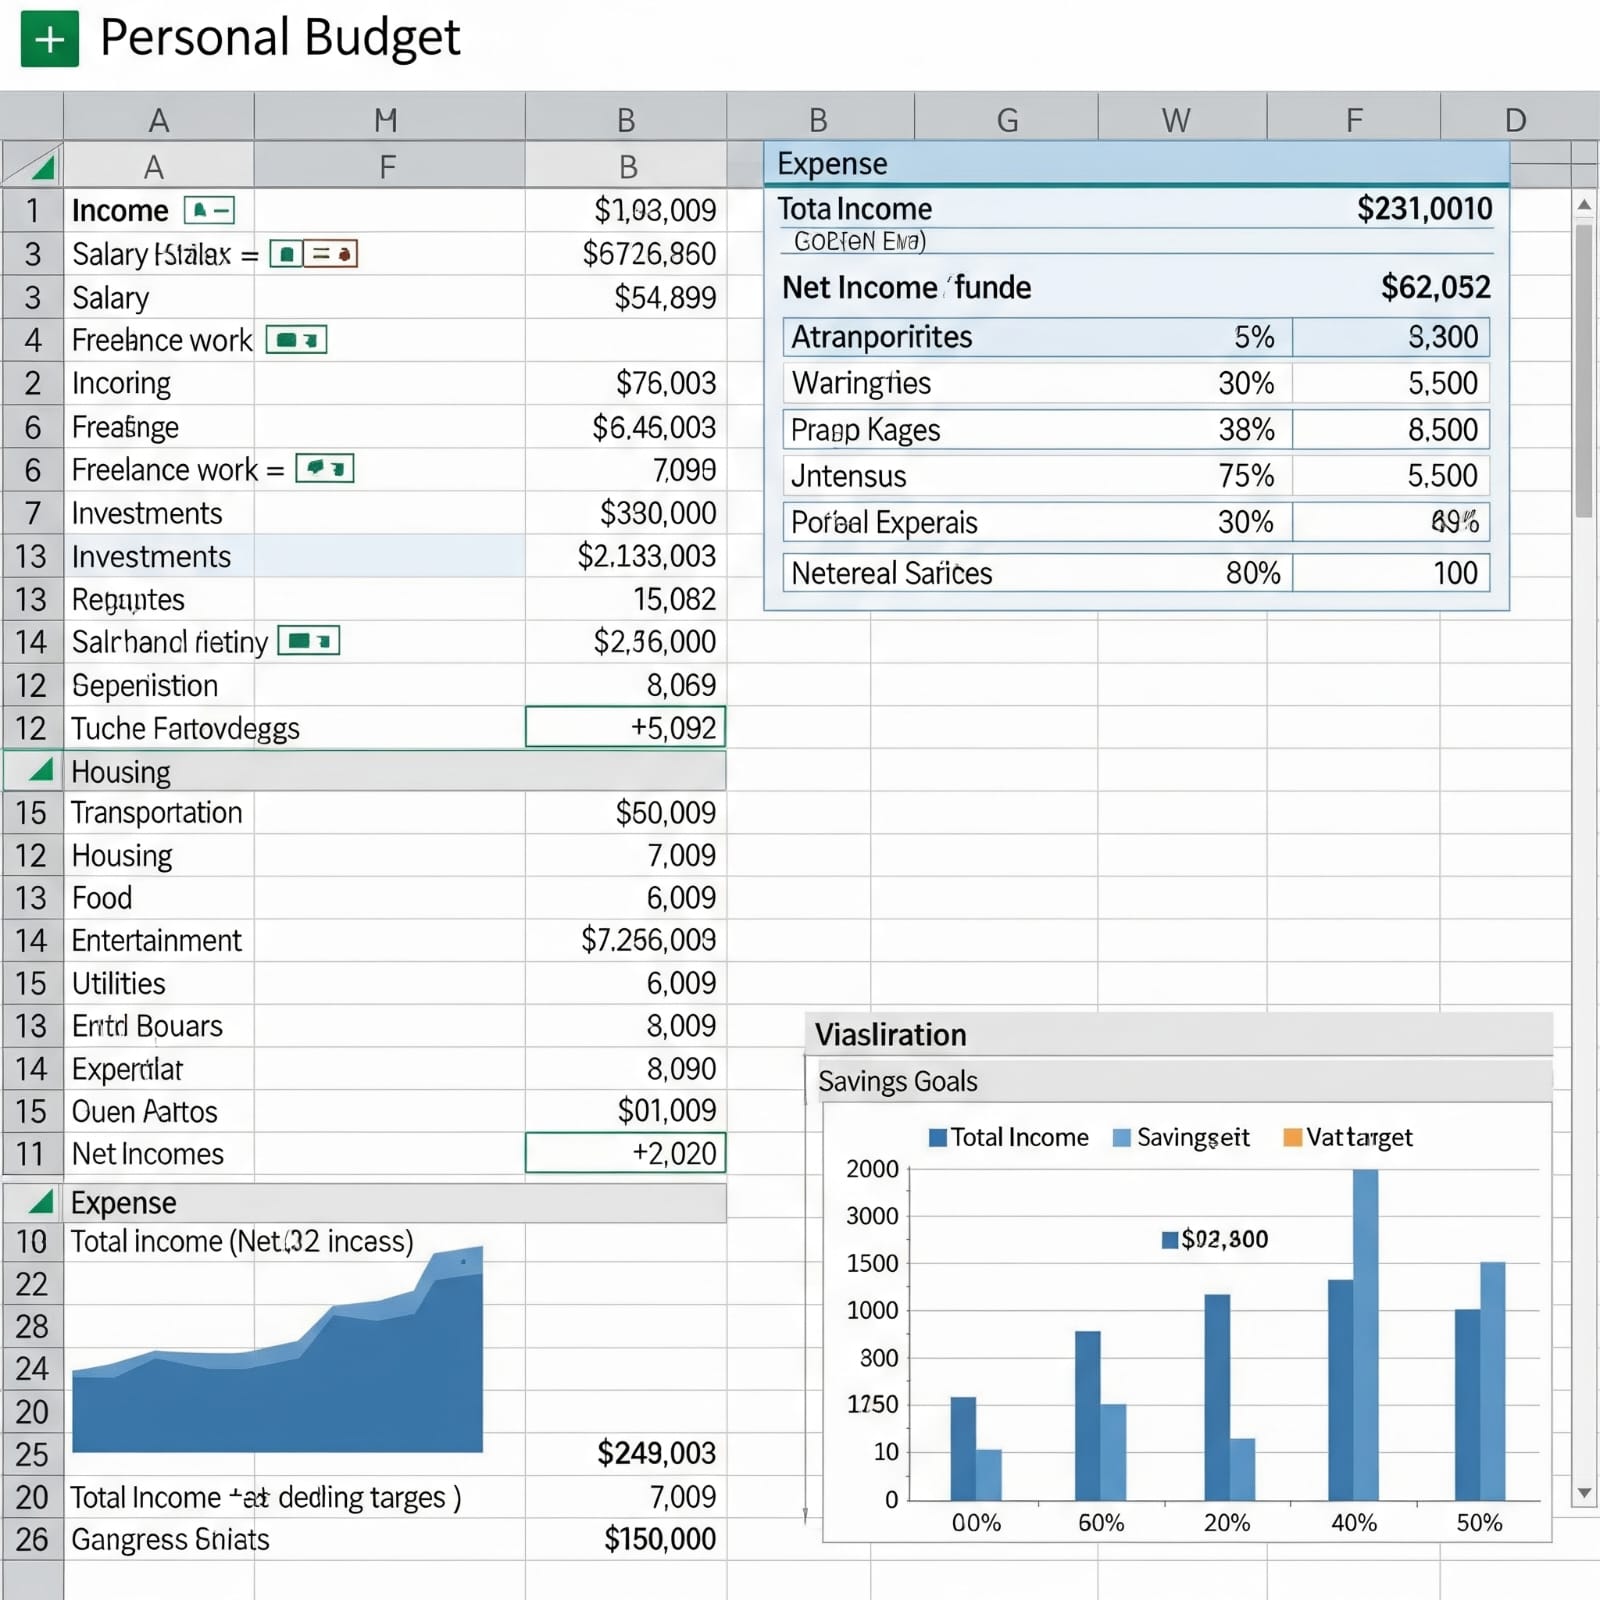Click the Food row label

pos(102,898)
